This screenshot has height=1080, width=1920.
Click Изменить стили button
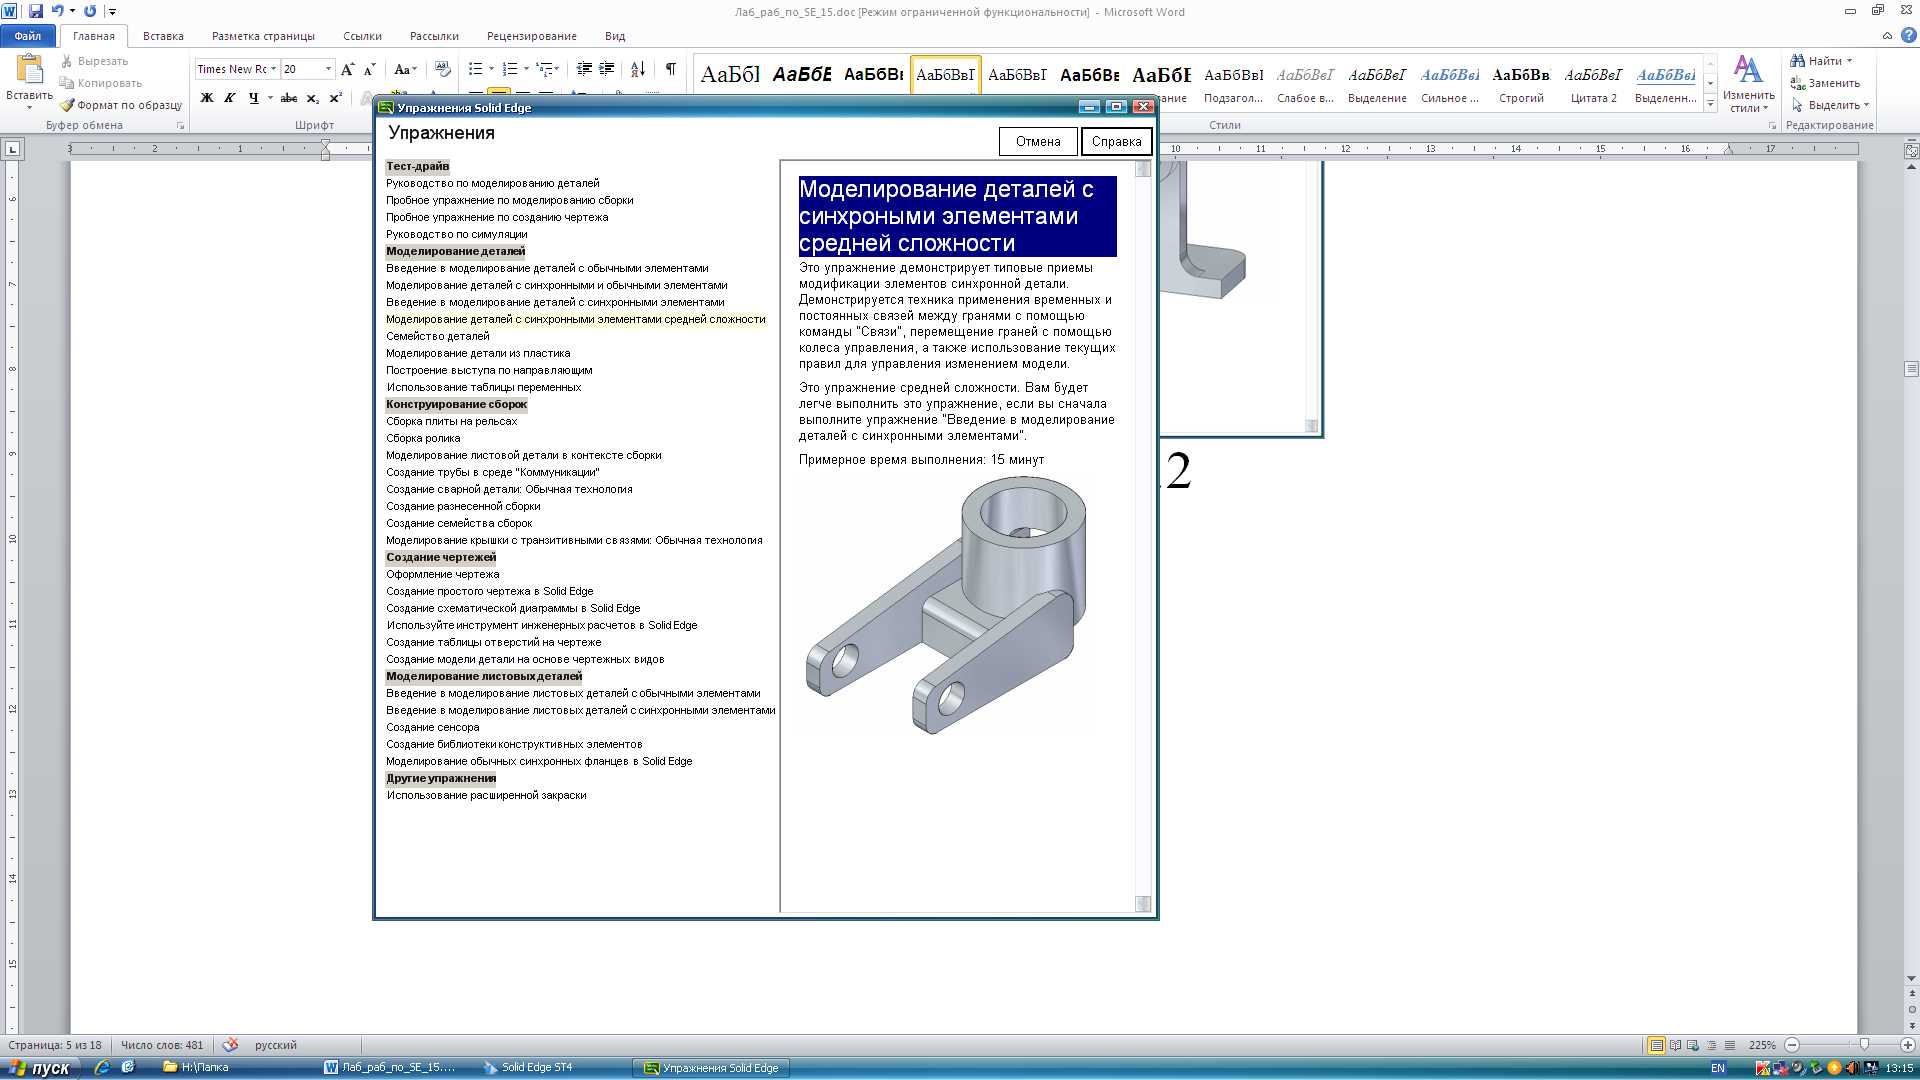point(1748,83)
